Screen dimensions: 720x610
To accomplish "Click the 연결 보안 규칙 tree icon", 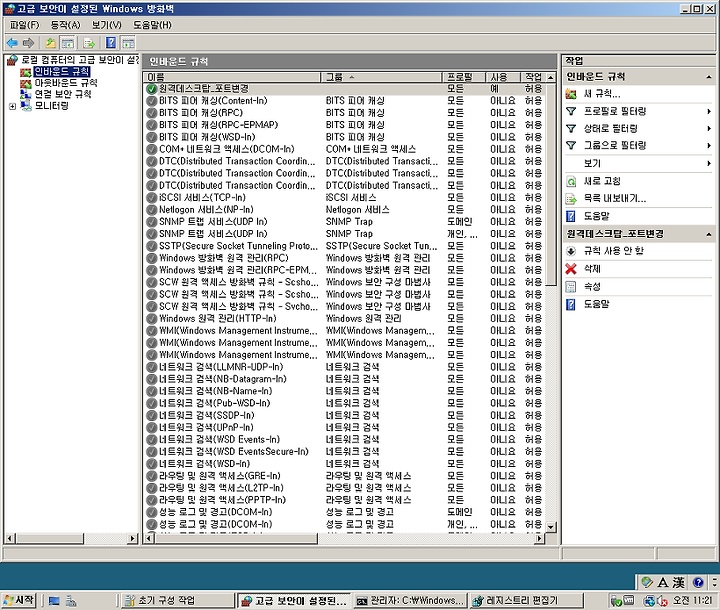I will click(26, 95).
